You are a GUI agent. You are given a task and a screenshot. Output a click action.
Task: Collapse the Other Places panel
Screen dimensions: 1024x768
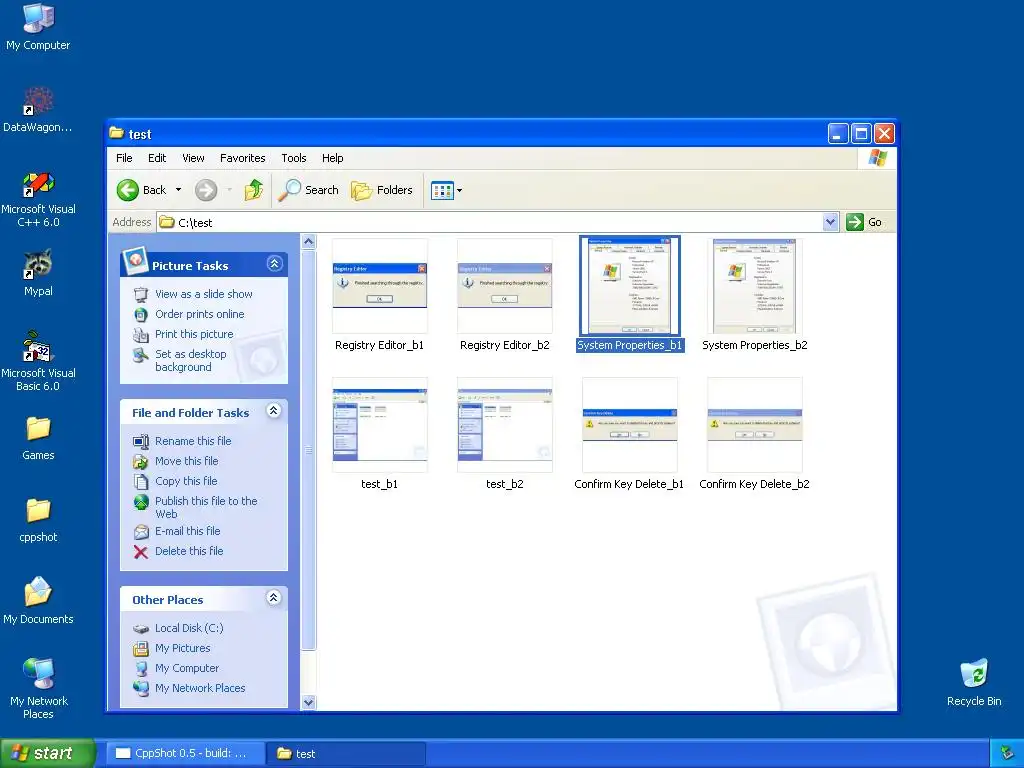(x=274, y=598)
